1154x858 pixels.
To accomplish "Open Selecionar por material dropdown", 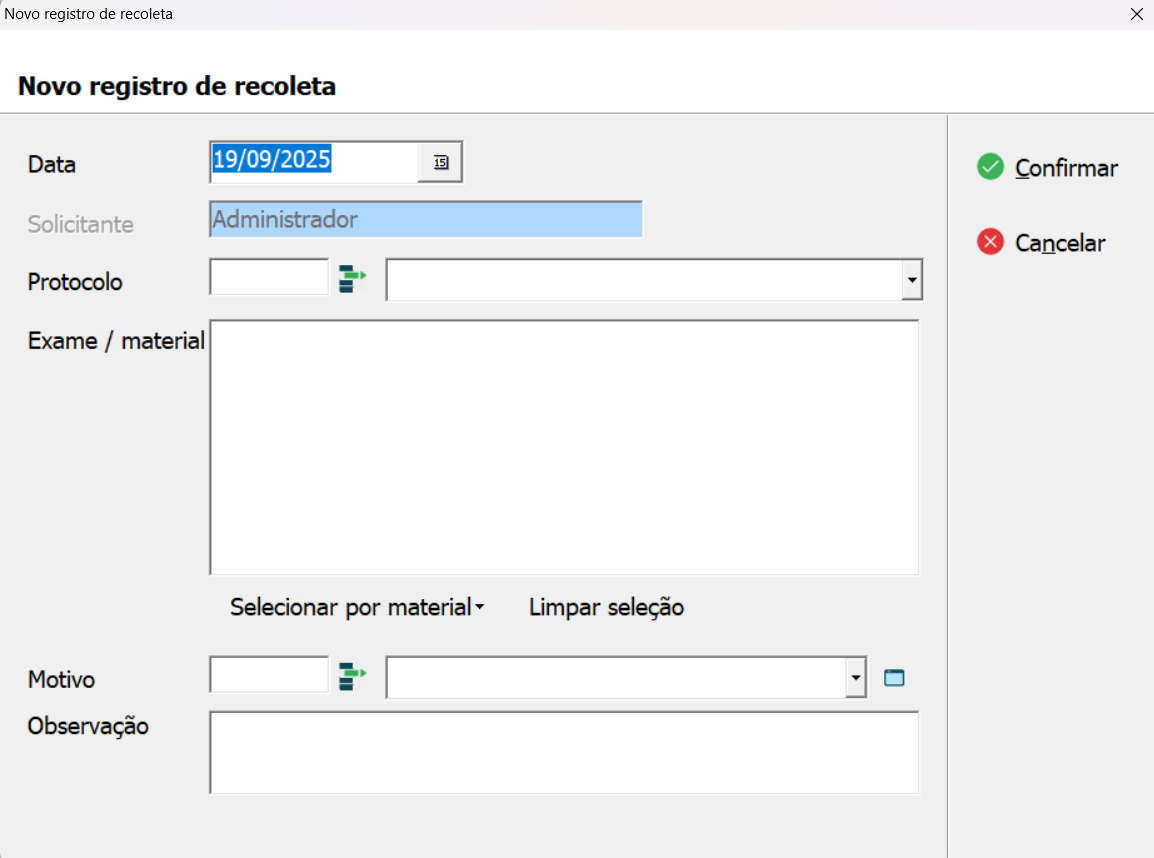I will pos(357,607).
